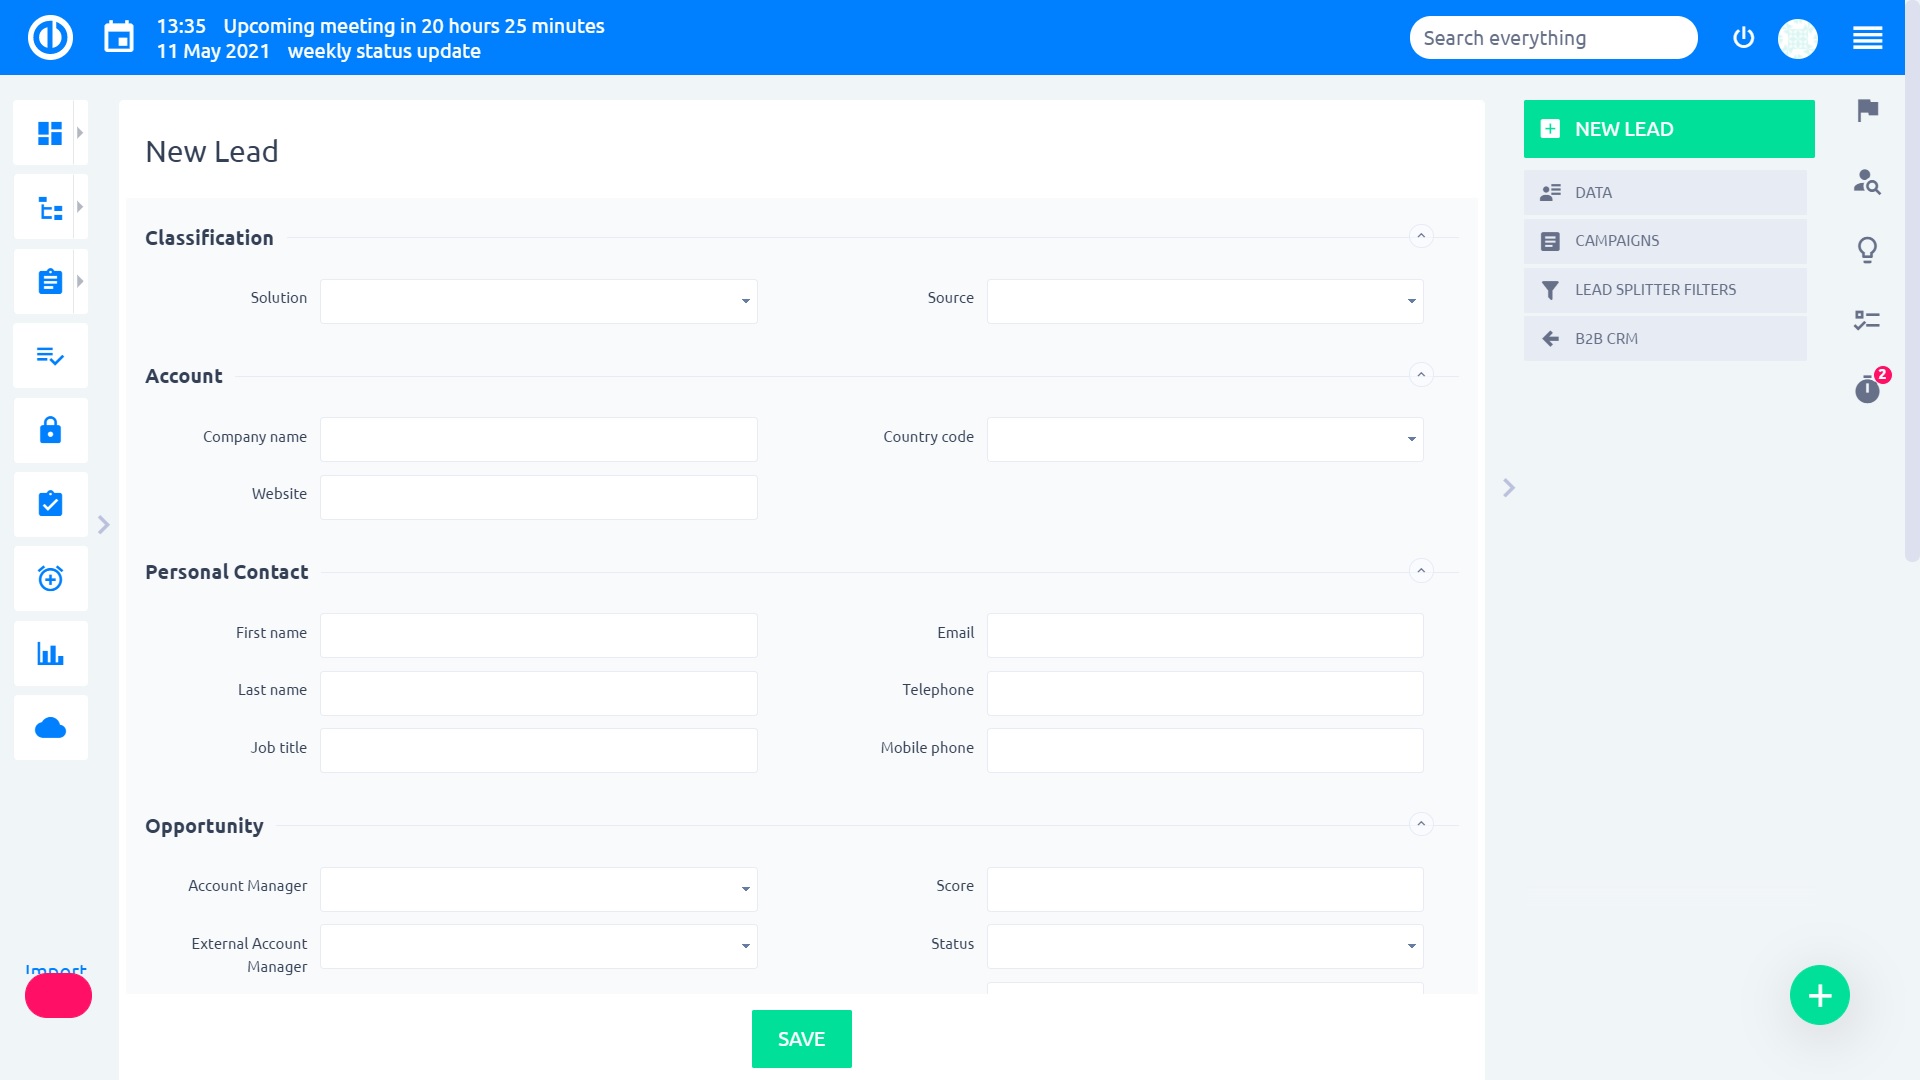Image resolution: width=1920 pixels, height=1080 pixels.
Task: Click the lock sidebar icon
Action: (49, 430)
